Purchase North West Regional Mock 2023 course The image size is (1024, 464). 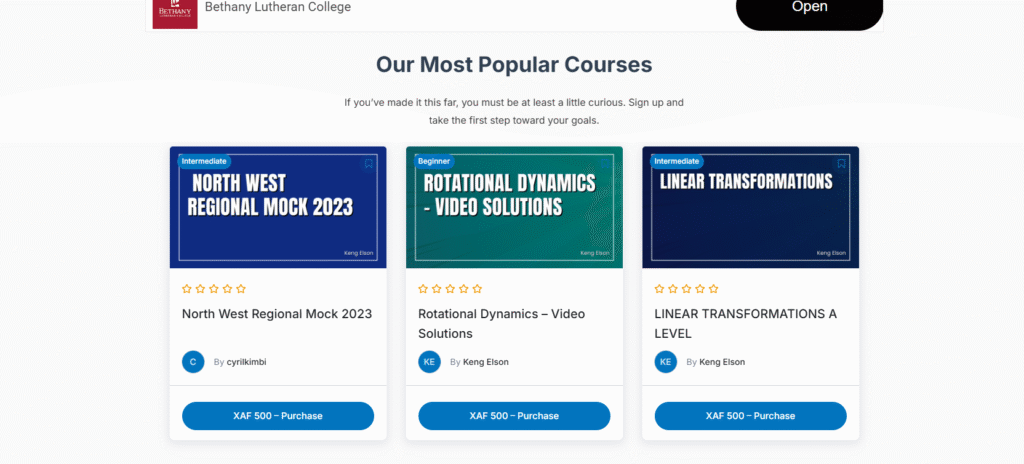click(x=278, y=416)
